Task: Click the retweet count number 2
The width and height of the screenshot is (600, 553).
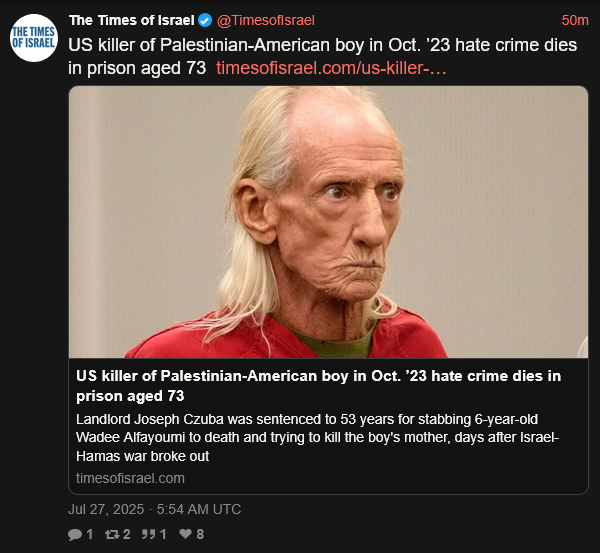Action: pyautogui.click(x=127, y=534)
